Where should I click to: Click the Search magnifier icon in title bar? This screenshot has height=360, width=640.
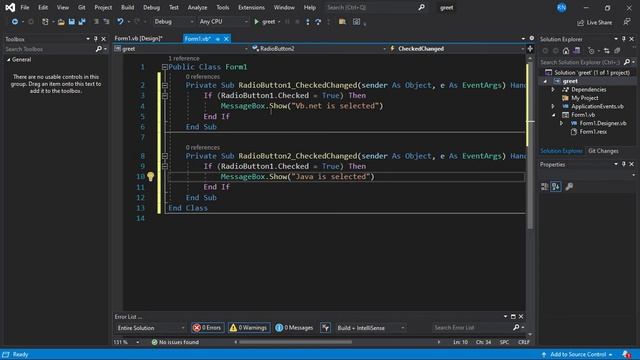click(421, 7)
